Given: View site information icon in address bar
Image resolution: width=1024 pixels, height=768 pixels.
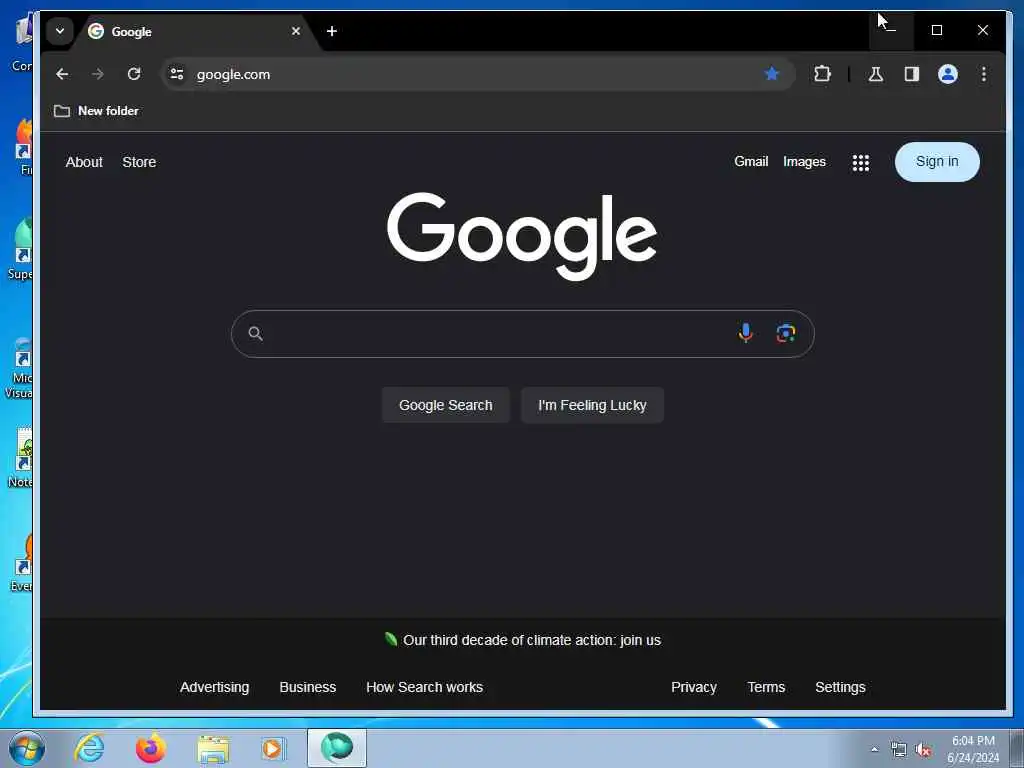Looking at the screenshot, I should [x=177, y=74].
